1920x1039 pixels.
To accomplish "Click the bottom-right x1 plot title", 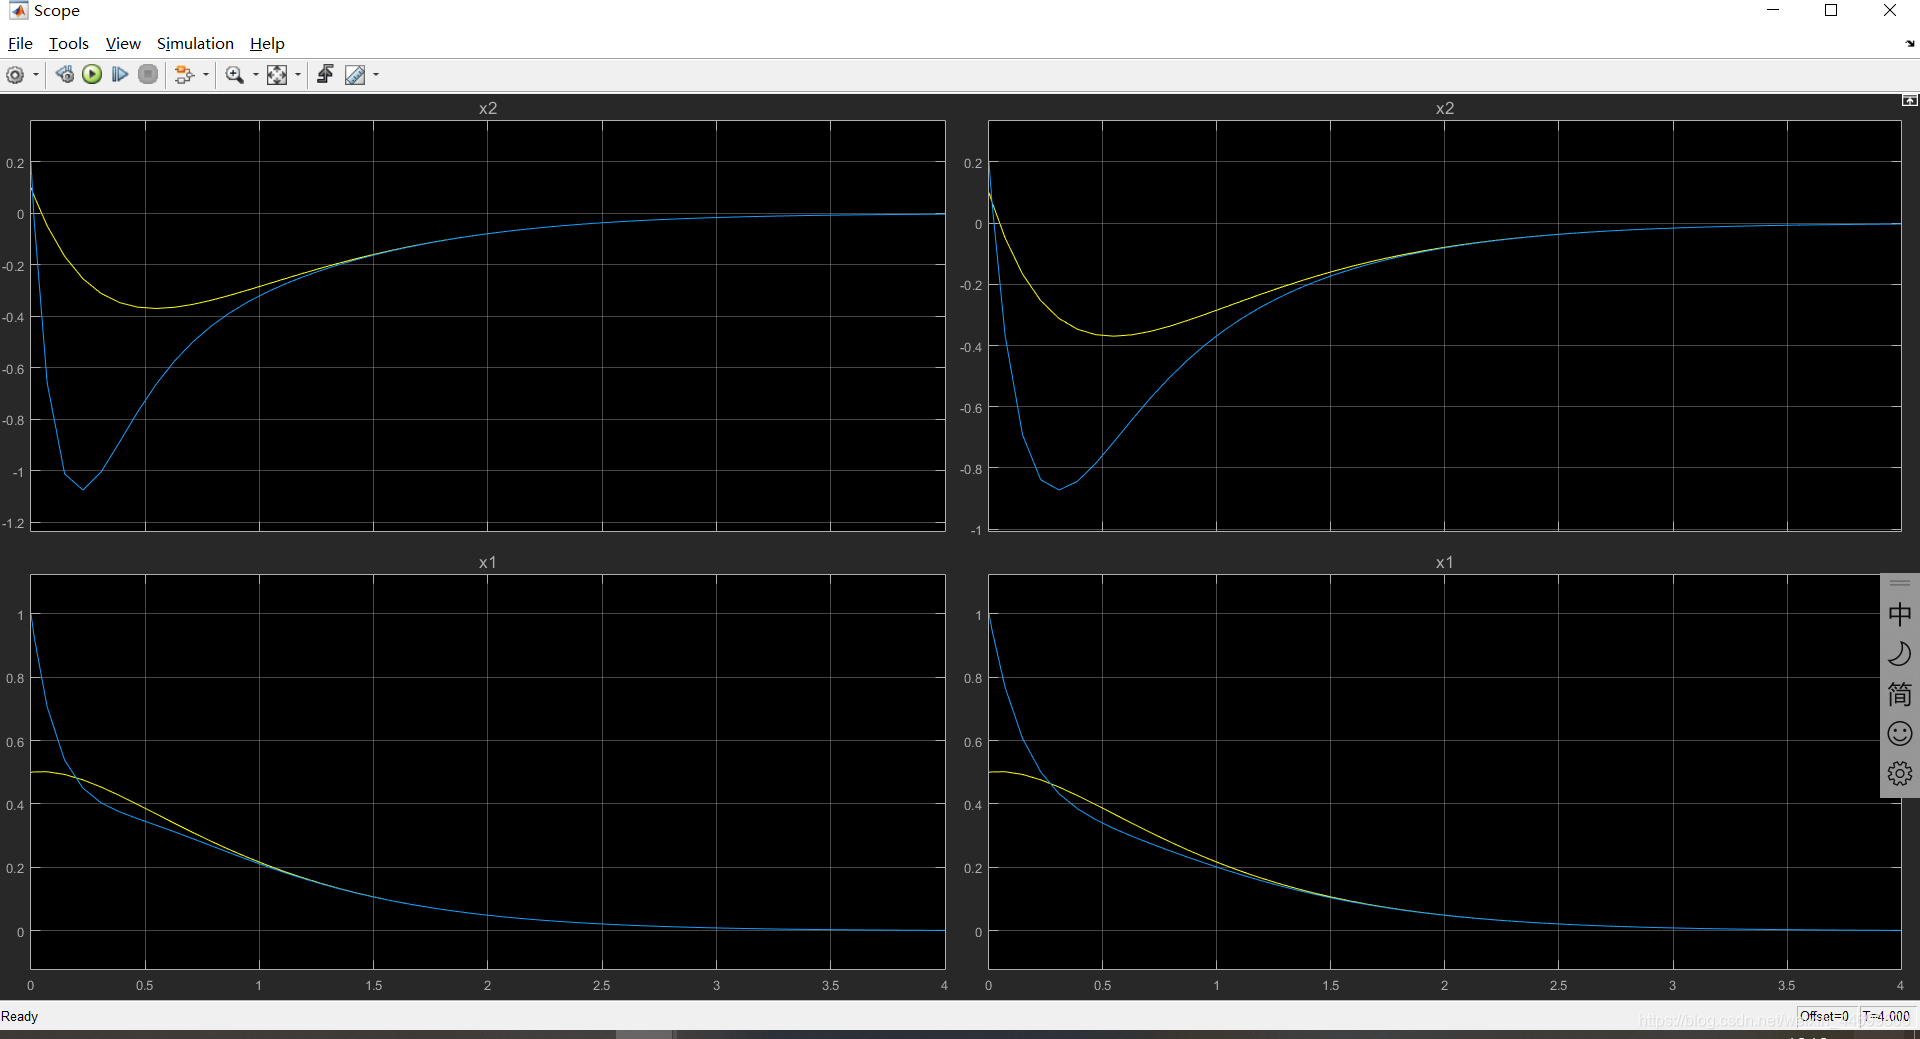I will [1445, 562].
